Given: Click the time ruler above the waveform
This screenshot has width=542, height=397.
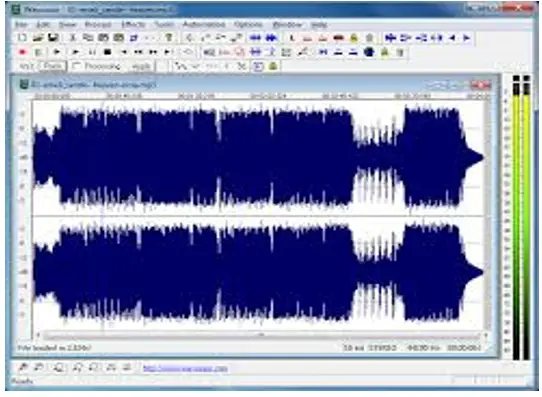Looking at the screenshot, I should coord(262,96).
